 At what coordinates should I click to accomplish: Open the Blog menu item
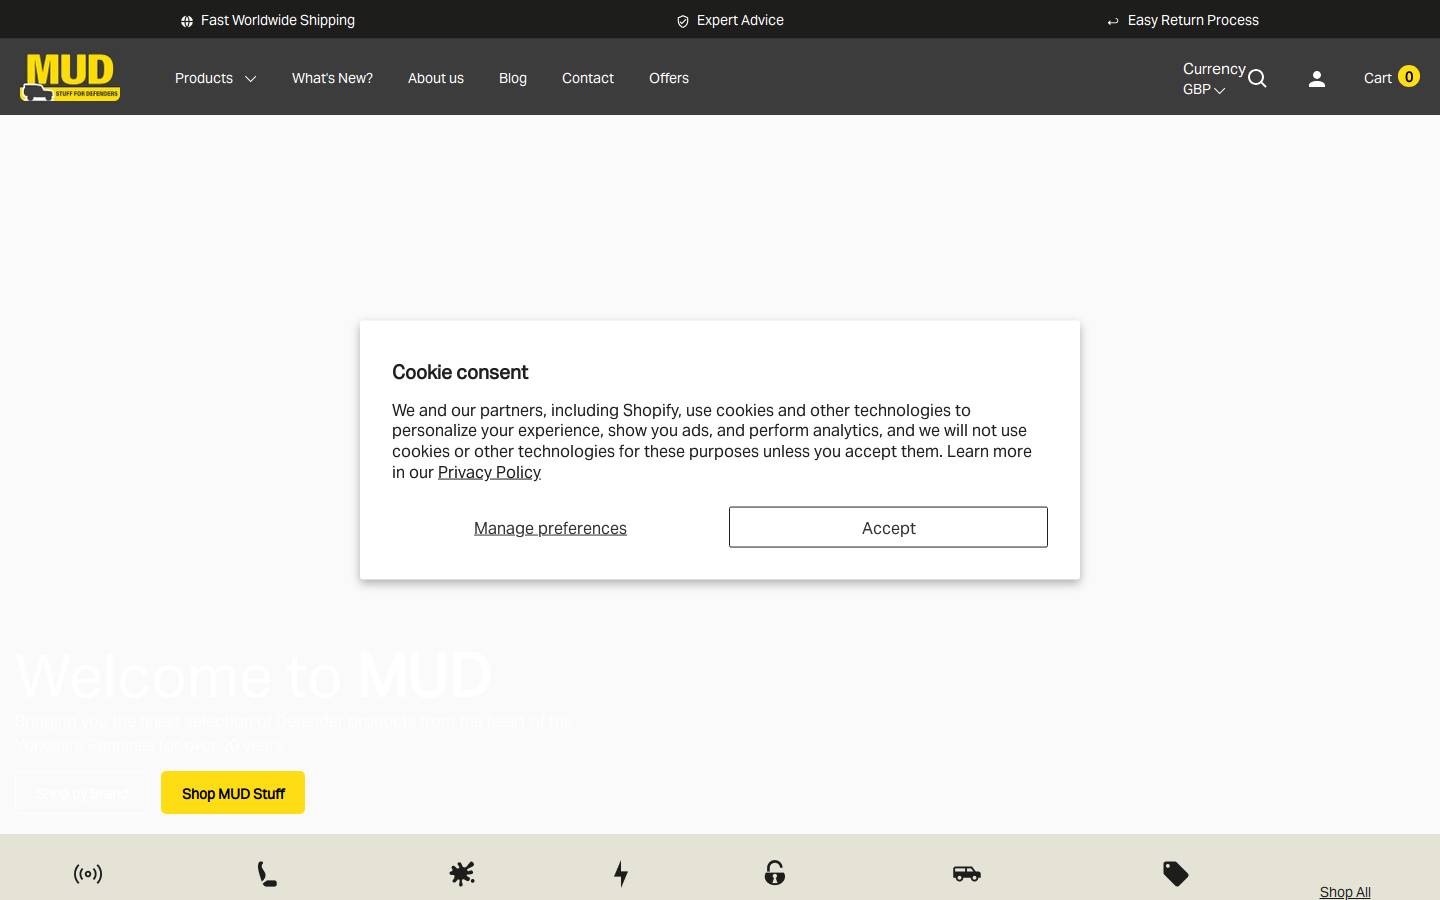pos(513,78)
